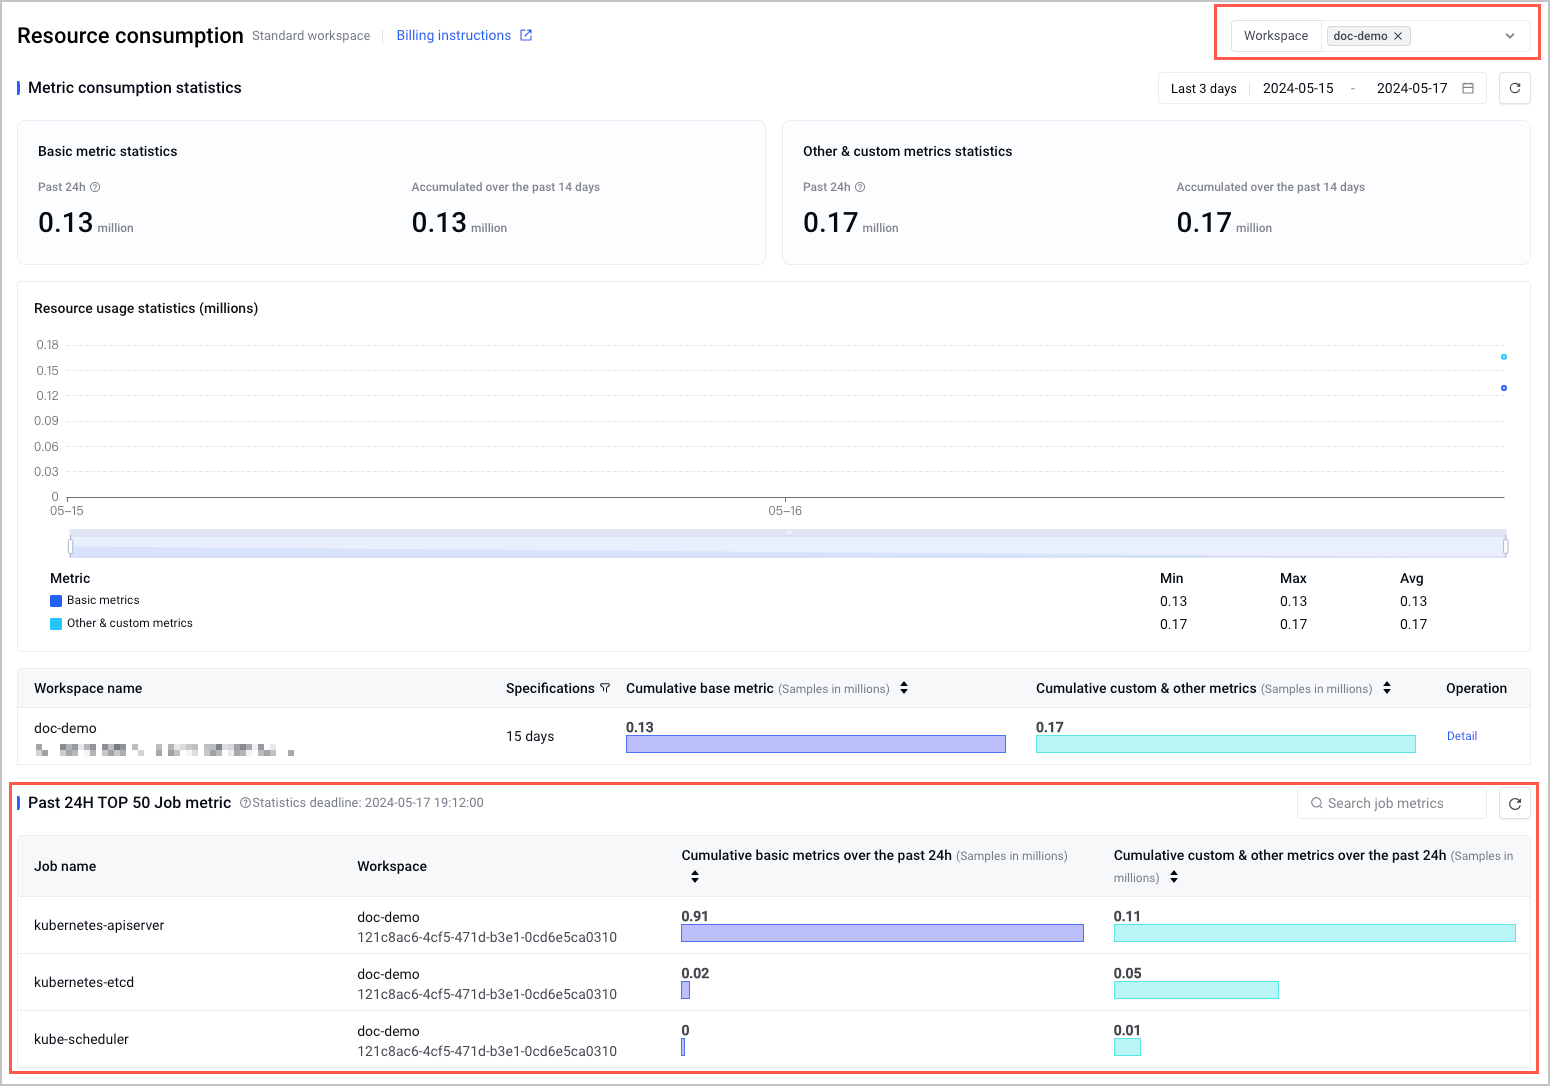1550x1086 pixels.
Task: Select the kubernetes-apiserver job name
Action: (x=99, y=925)
